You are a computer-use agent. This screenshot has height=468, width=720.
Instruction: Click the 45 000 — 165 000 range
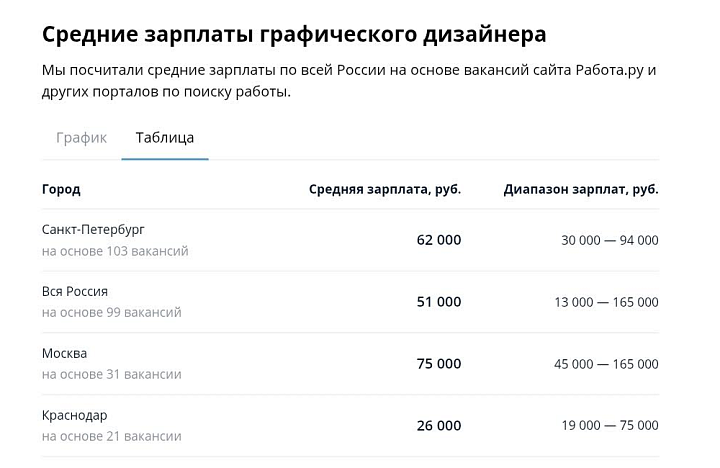[606, 365]
